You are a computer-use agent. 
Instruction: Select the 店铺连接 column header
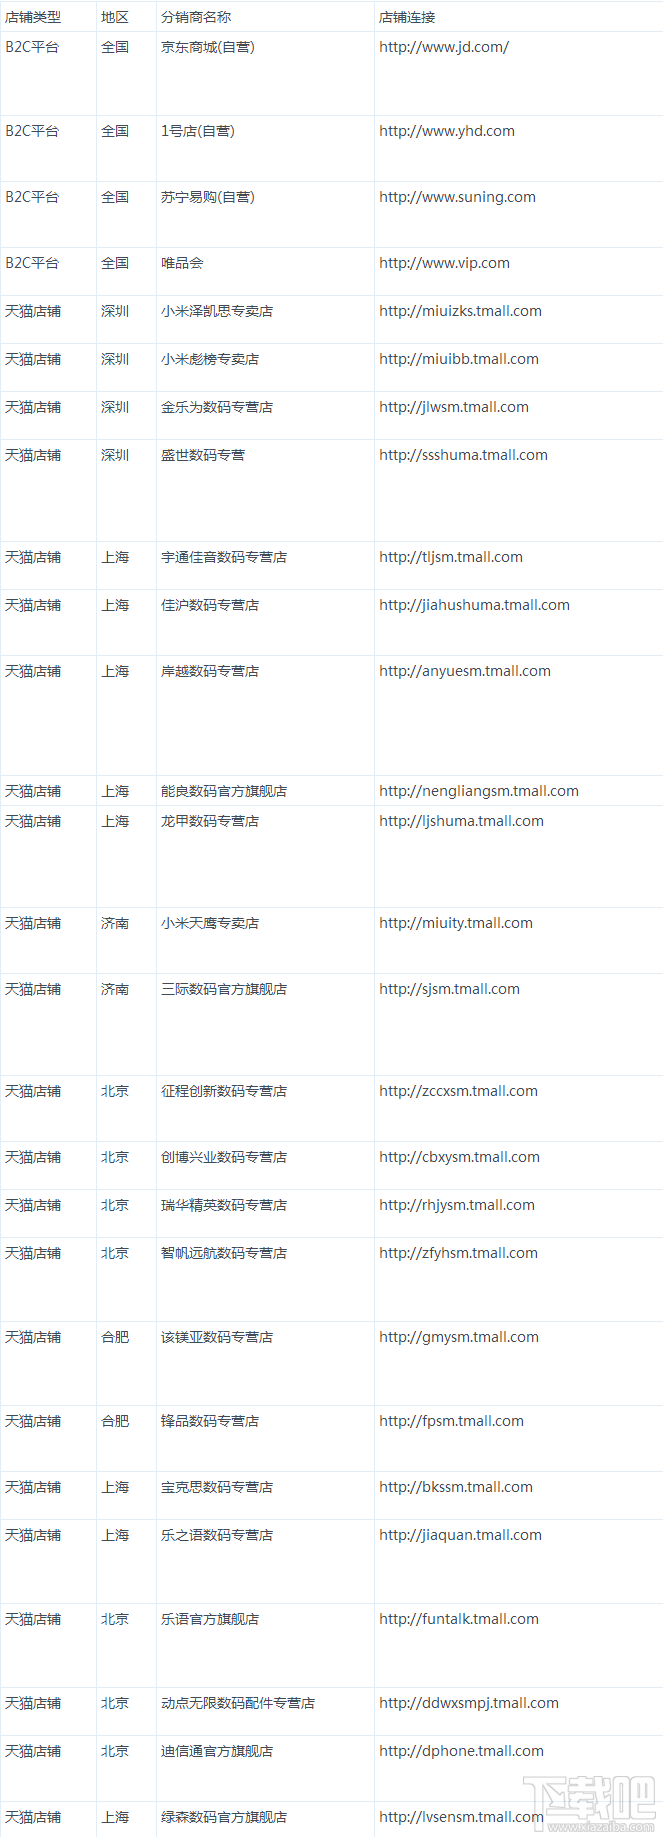[x=407, y=17]
